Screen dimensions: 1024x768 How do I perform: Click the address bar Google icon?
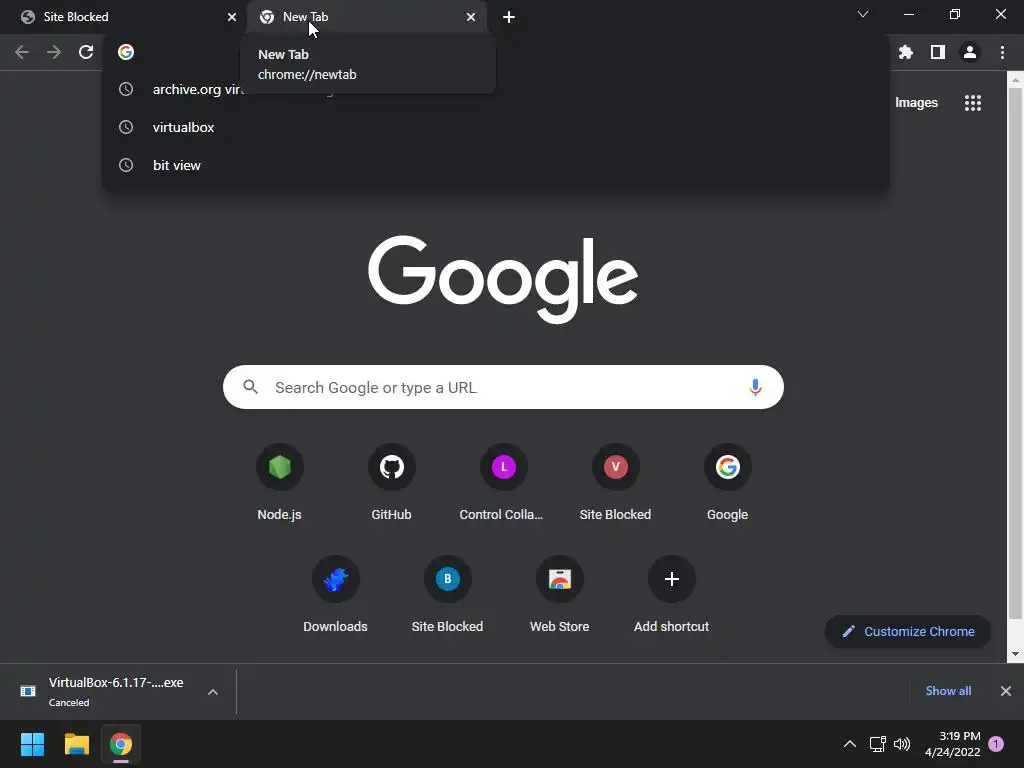[x=126, y=52]
